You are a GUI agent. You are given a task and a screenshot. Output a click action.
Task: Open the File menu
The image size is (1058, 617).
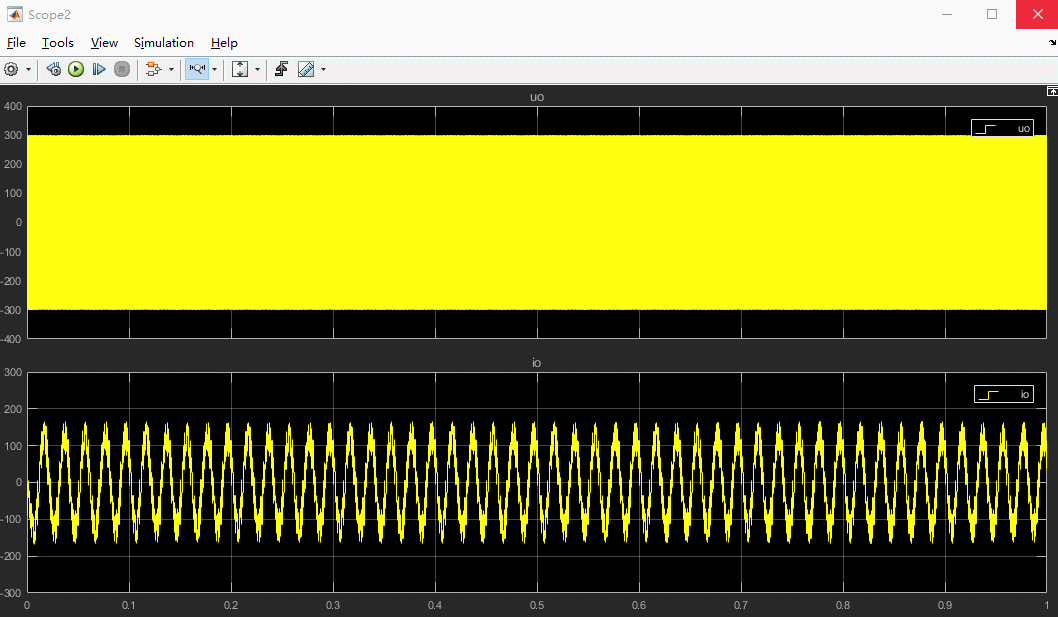click(x=16, y=43)
